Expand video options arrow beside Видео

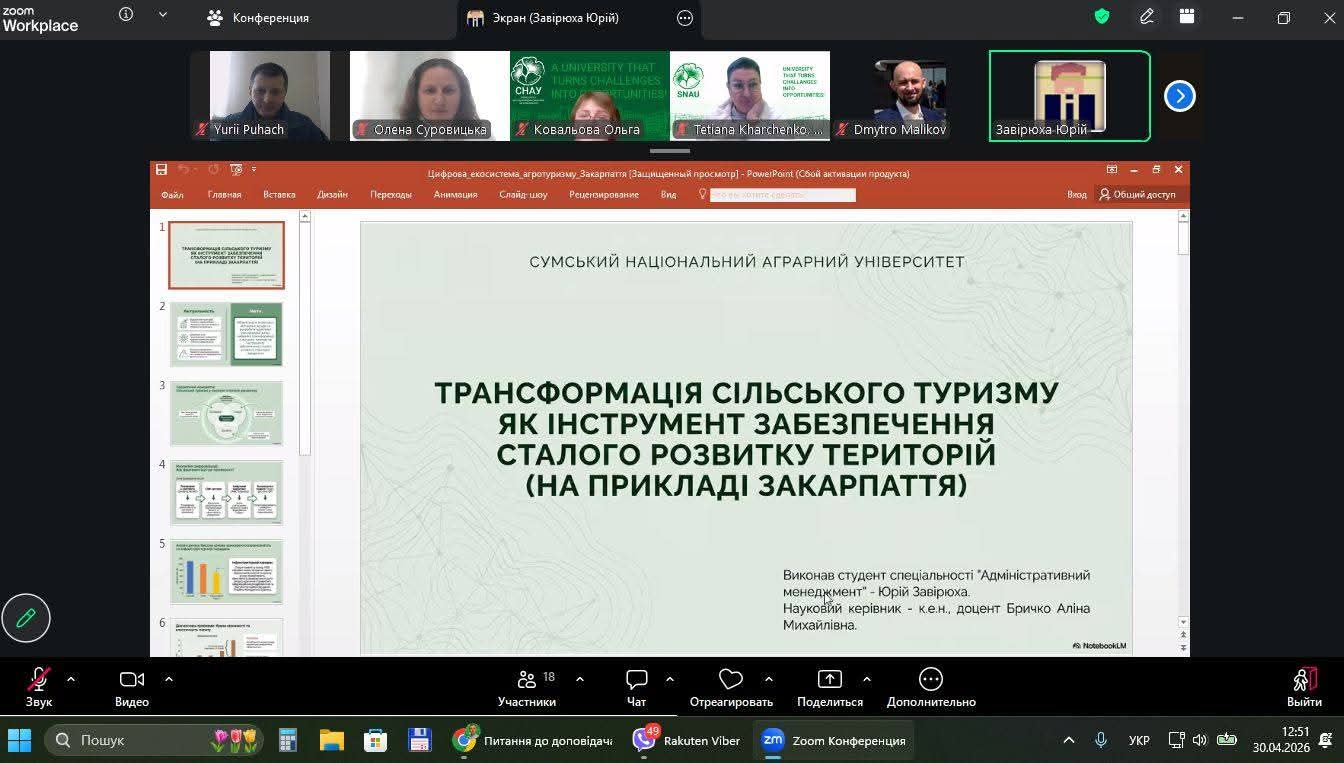tap(169, 679)
